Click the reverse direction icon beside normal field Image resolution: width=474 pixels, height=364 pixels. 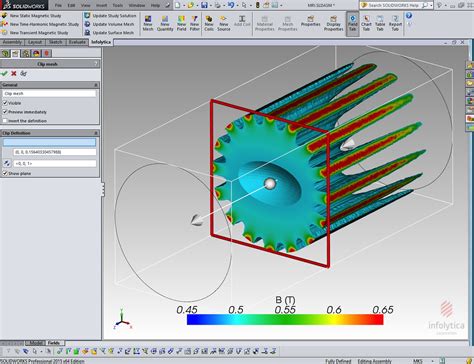click(x=7, y=163)
